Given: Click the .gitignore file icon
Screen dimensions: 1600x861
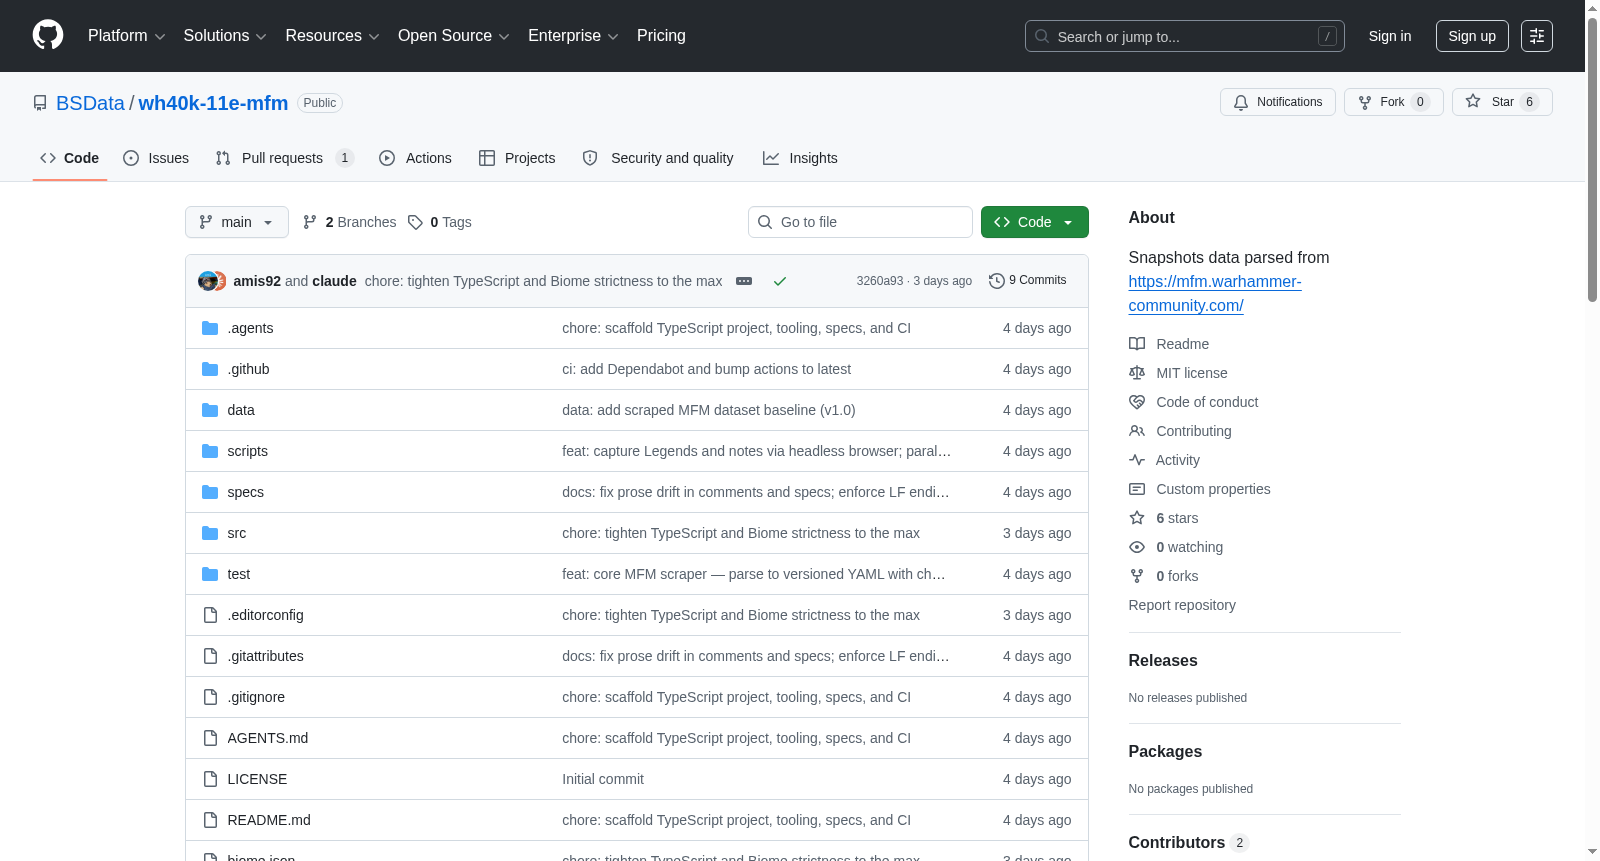Looking at the screenshot, I should pos(210,697).
